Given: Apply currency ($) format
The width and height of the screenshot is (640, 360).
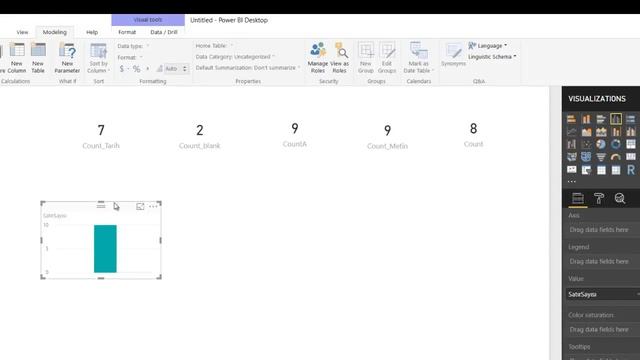Looking at the screenshot, I should (x=122, y=69).
